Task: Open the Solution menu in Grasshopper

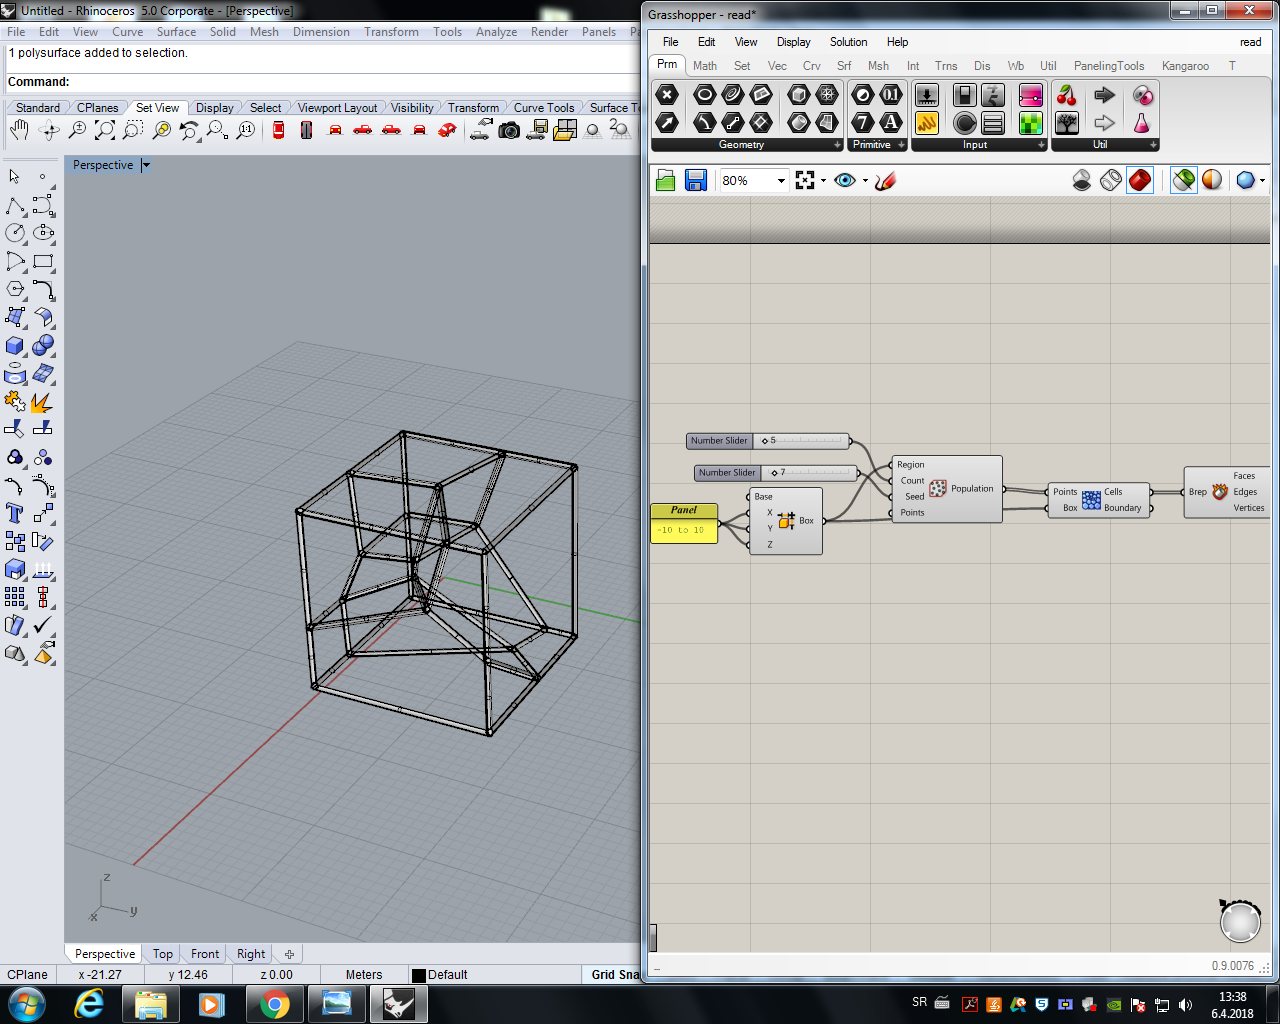Action: pyautogui.click(x=848, y=42)
